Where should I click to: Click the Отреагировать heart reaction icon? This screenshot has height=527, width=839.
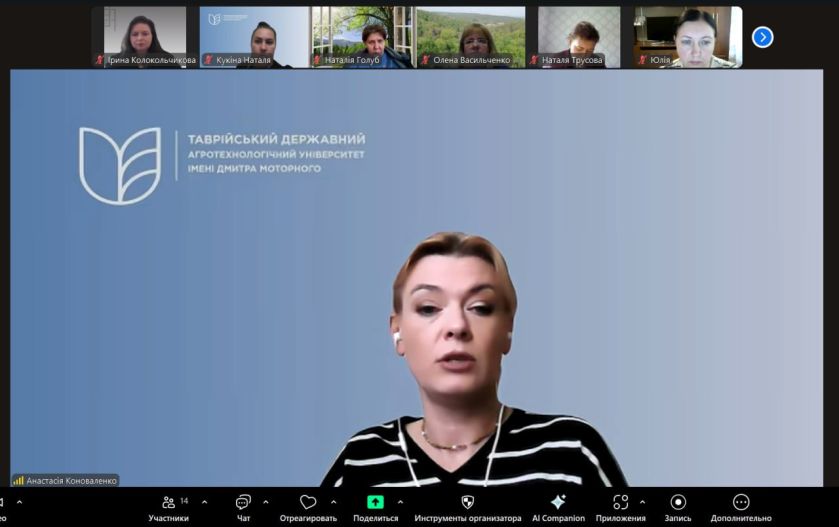308,502
